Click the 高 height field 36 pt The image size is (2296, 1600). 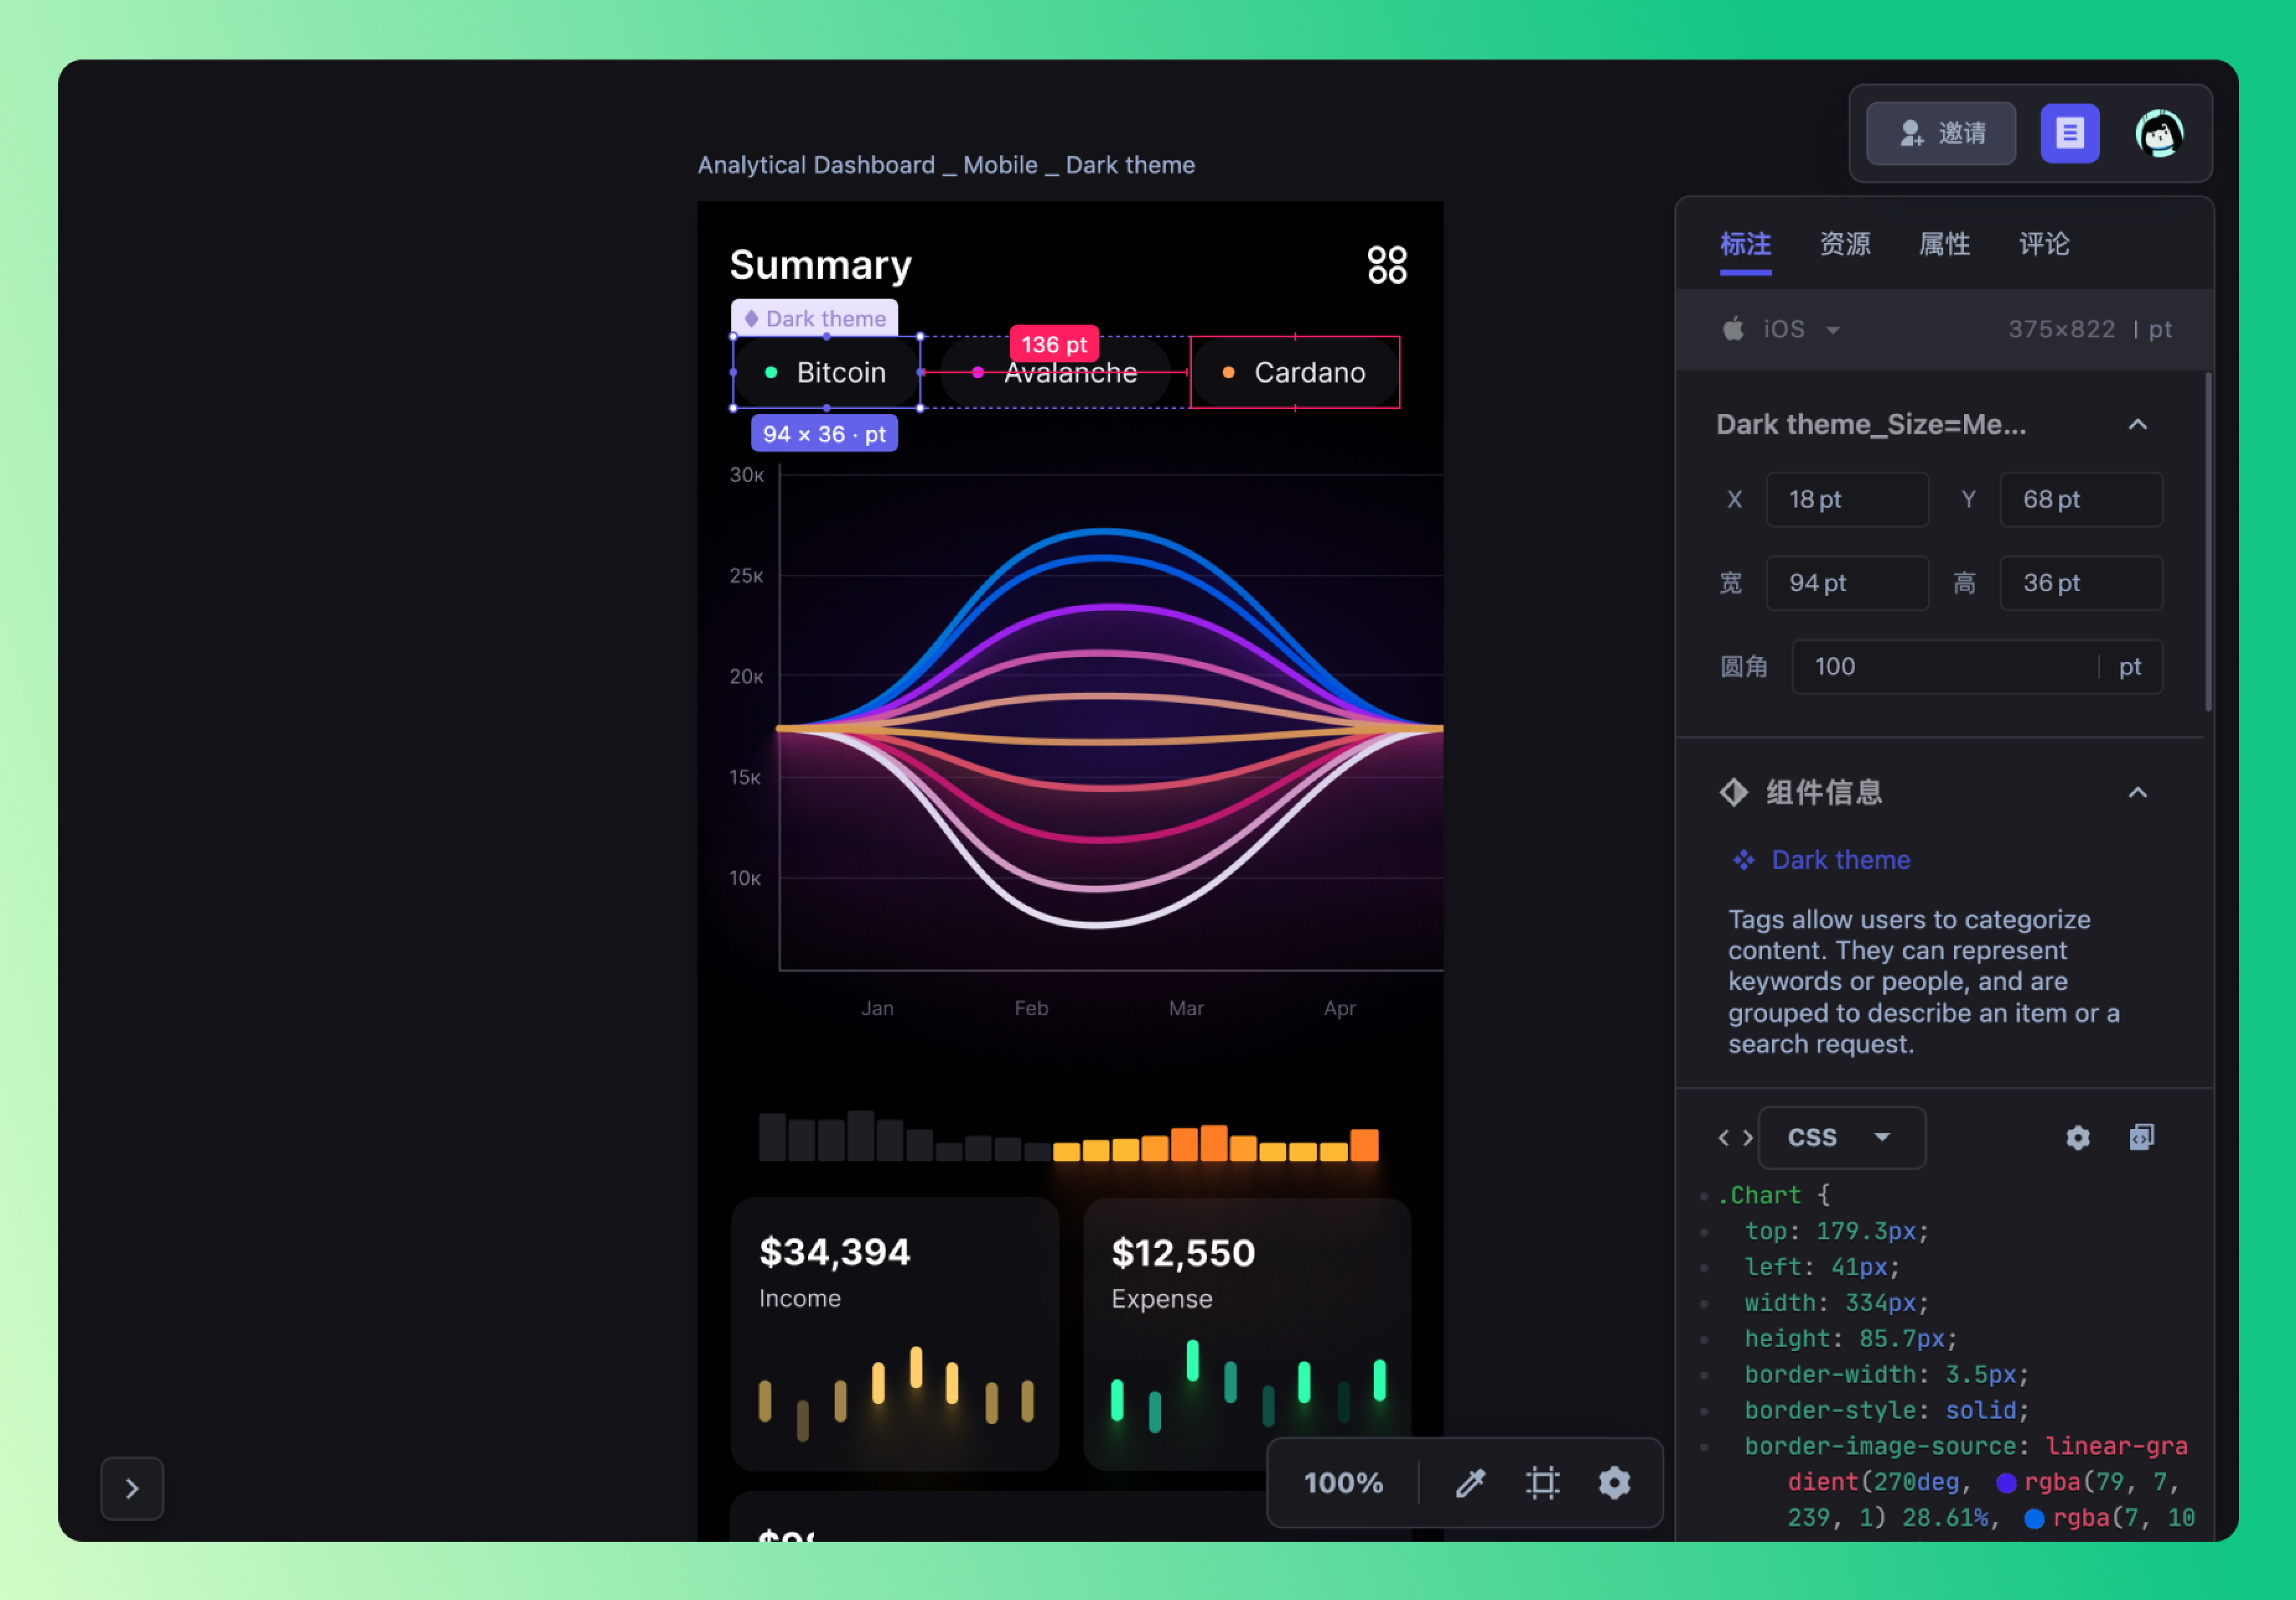click(2081, 583)
